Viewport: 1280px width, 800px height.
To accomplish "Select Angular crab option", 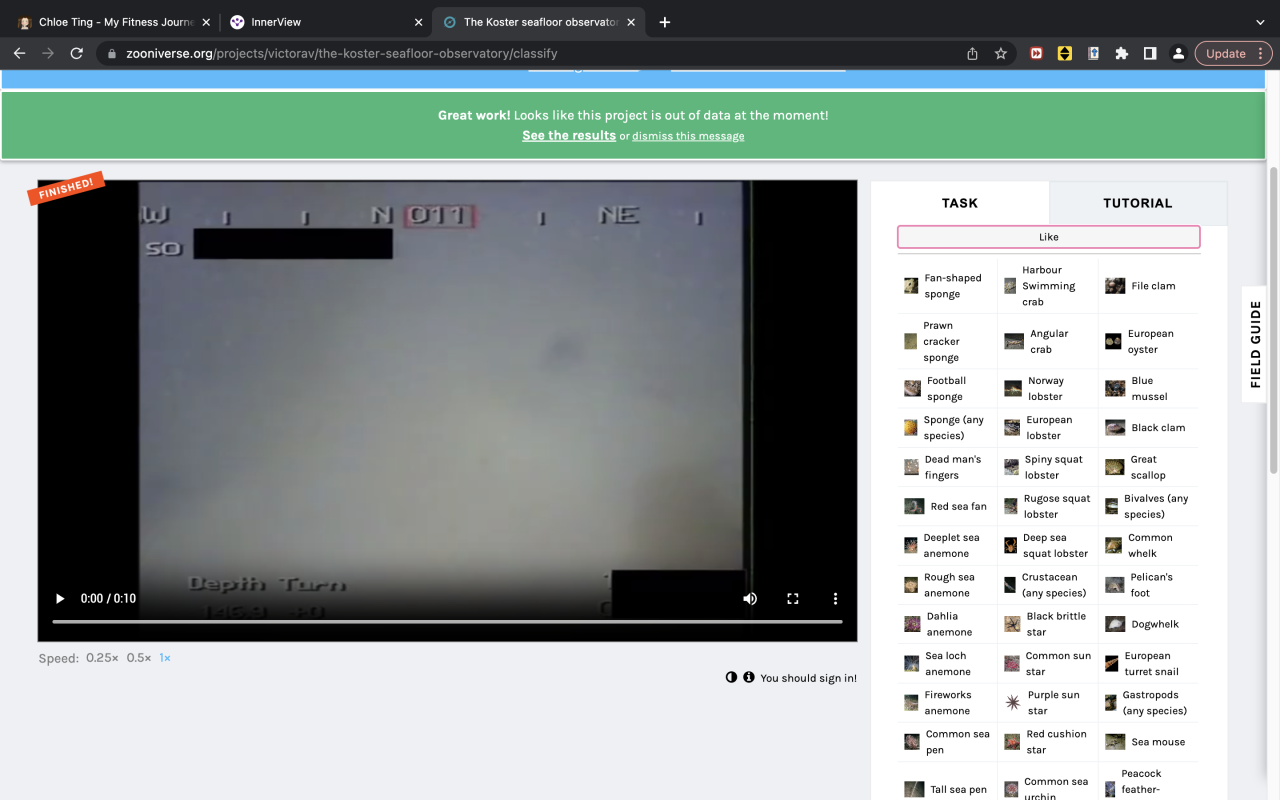I will [x=1048, y=341].
